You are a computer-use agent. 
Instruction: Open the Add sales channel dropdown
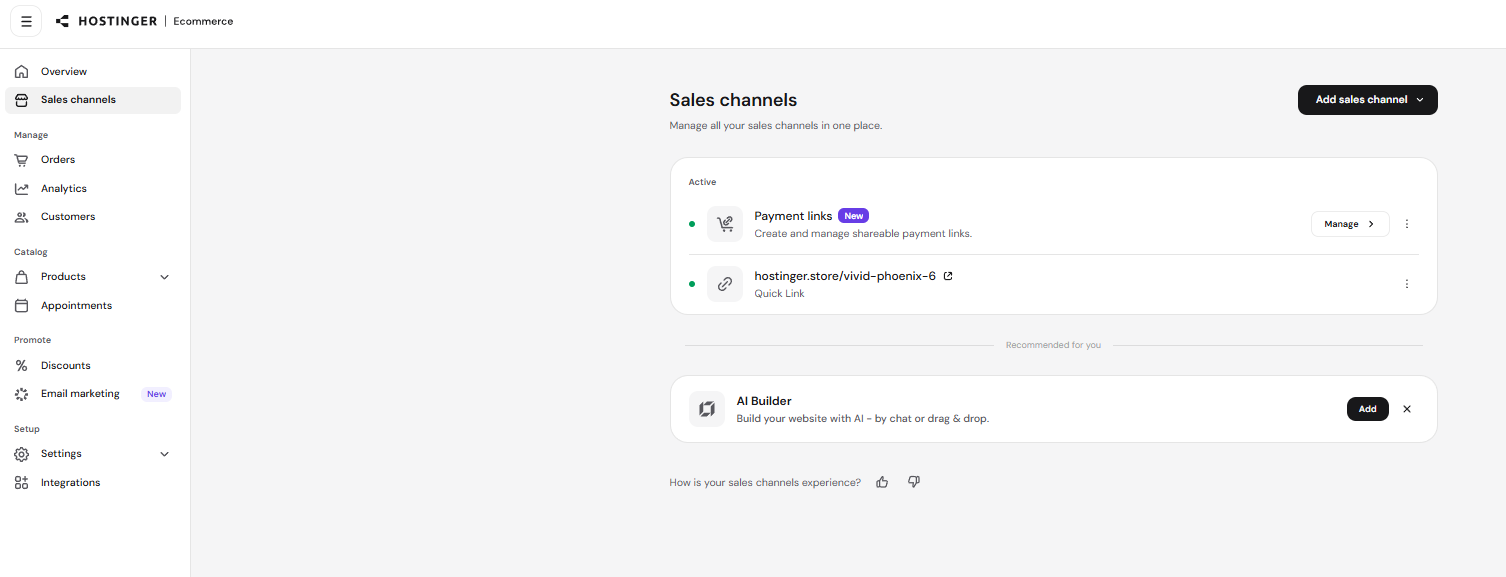[x=1368, y=100]
